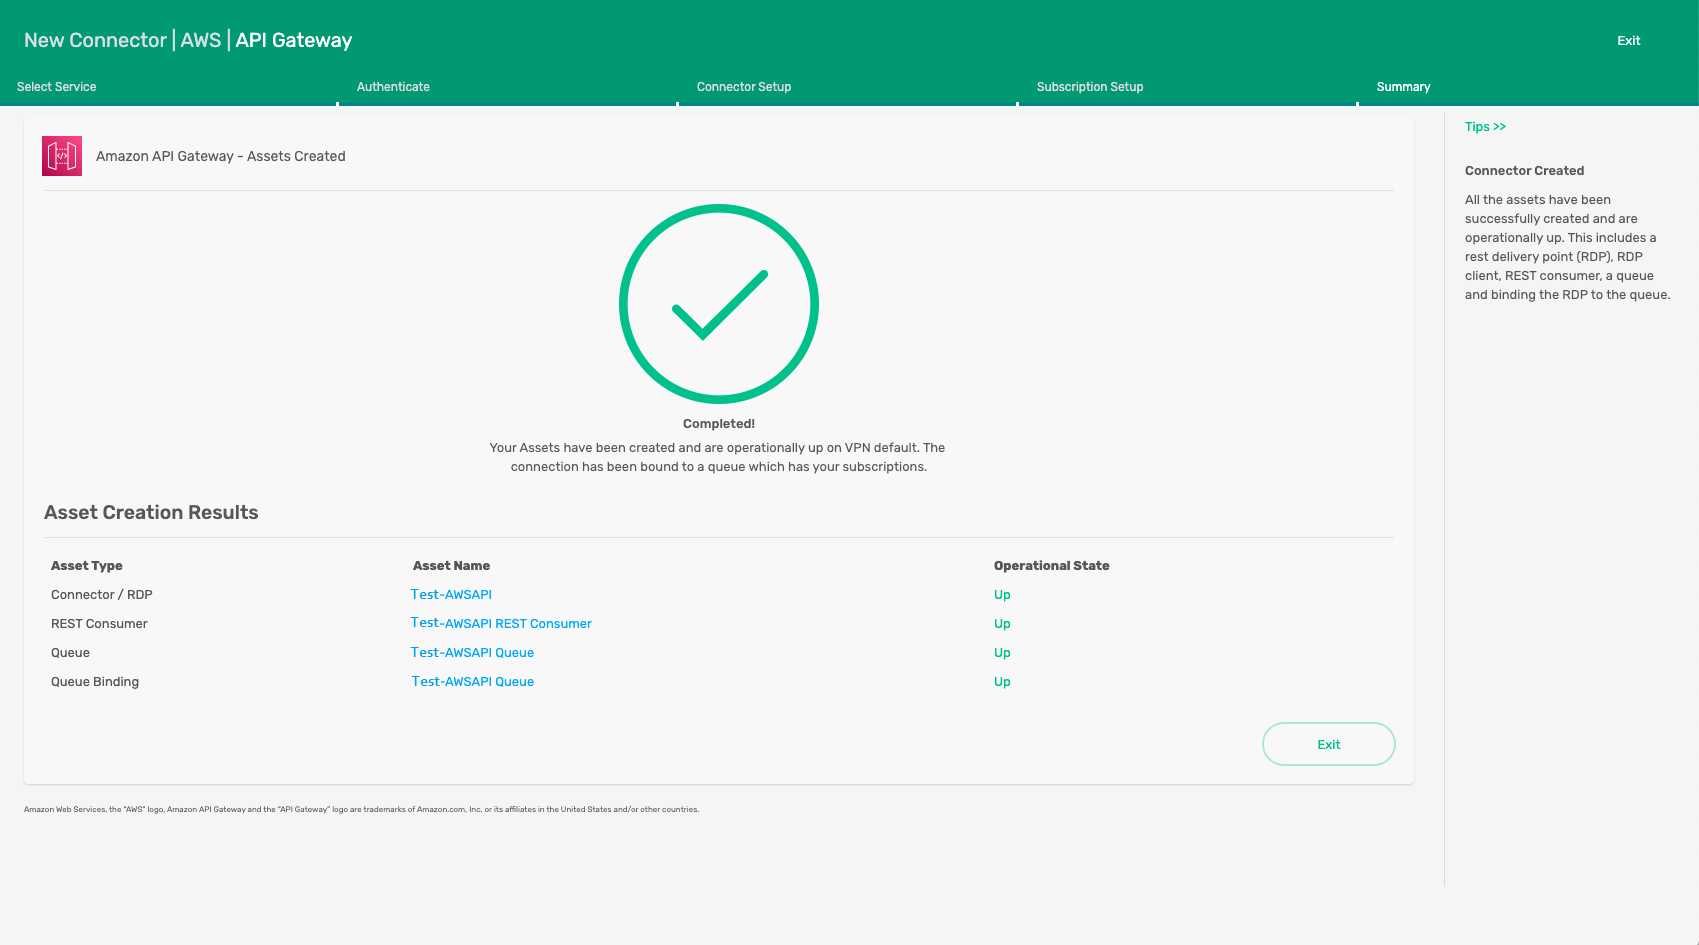Select the Summary step tab
This screenshot has width=1699, height=945.
(x=1402, y=87)
